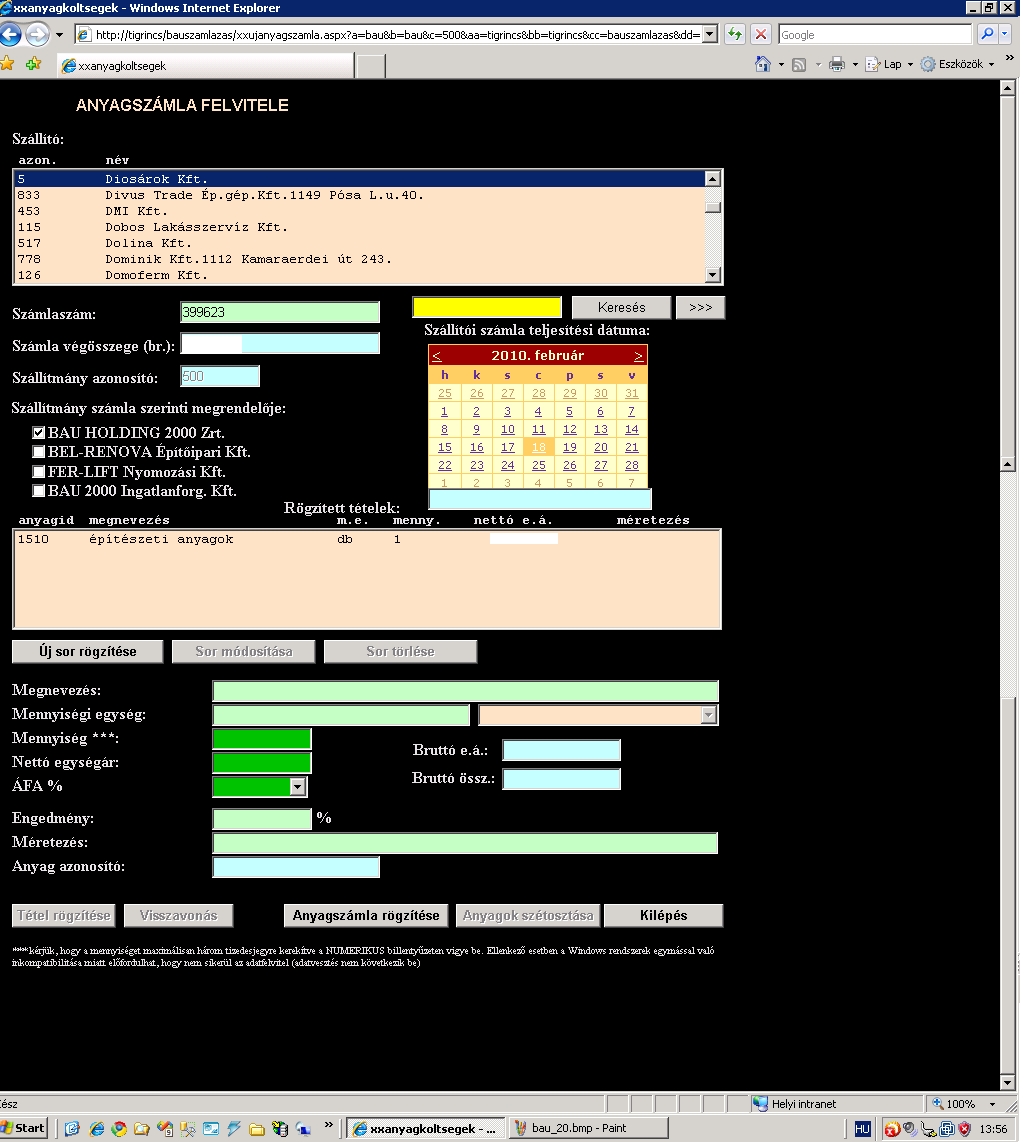This screenshot has width=1024, height=1142.
Task: Click the zoom magnifier icon in status bar
Action: (x=938, y=1104)
